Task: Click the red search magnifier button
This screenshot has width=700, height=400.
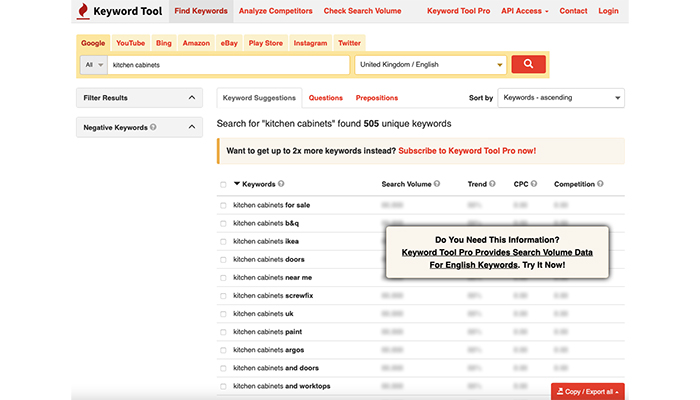Action: click(528, 64)
